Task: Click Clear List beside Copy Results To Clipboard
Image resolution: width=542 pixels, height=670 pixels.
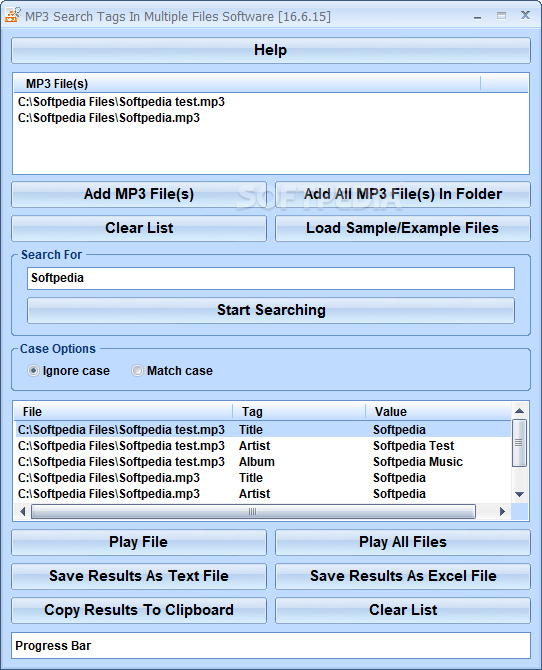Action: [403, 610]
